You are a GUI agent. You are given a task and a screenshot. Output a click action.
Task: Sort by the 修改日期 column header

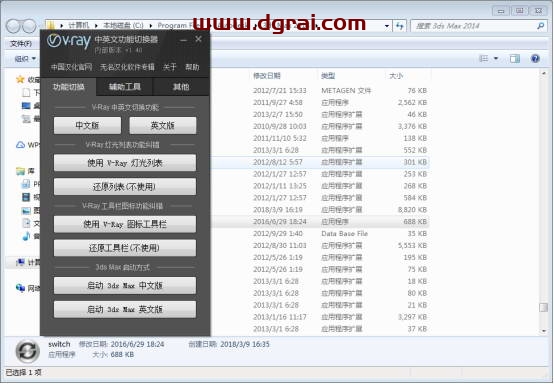click(x=267, y=76)
